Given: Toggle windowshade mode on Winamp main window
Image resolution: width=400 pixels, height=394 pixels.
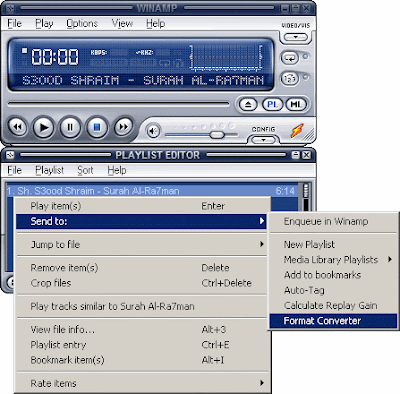Looking at the screenshot, I should click(x=295, y=8).
